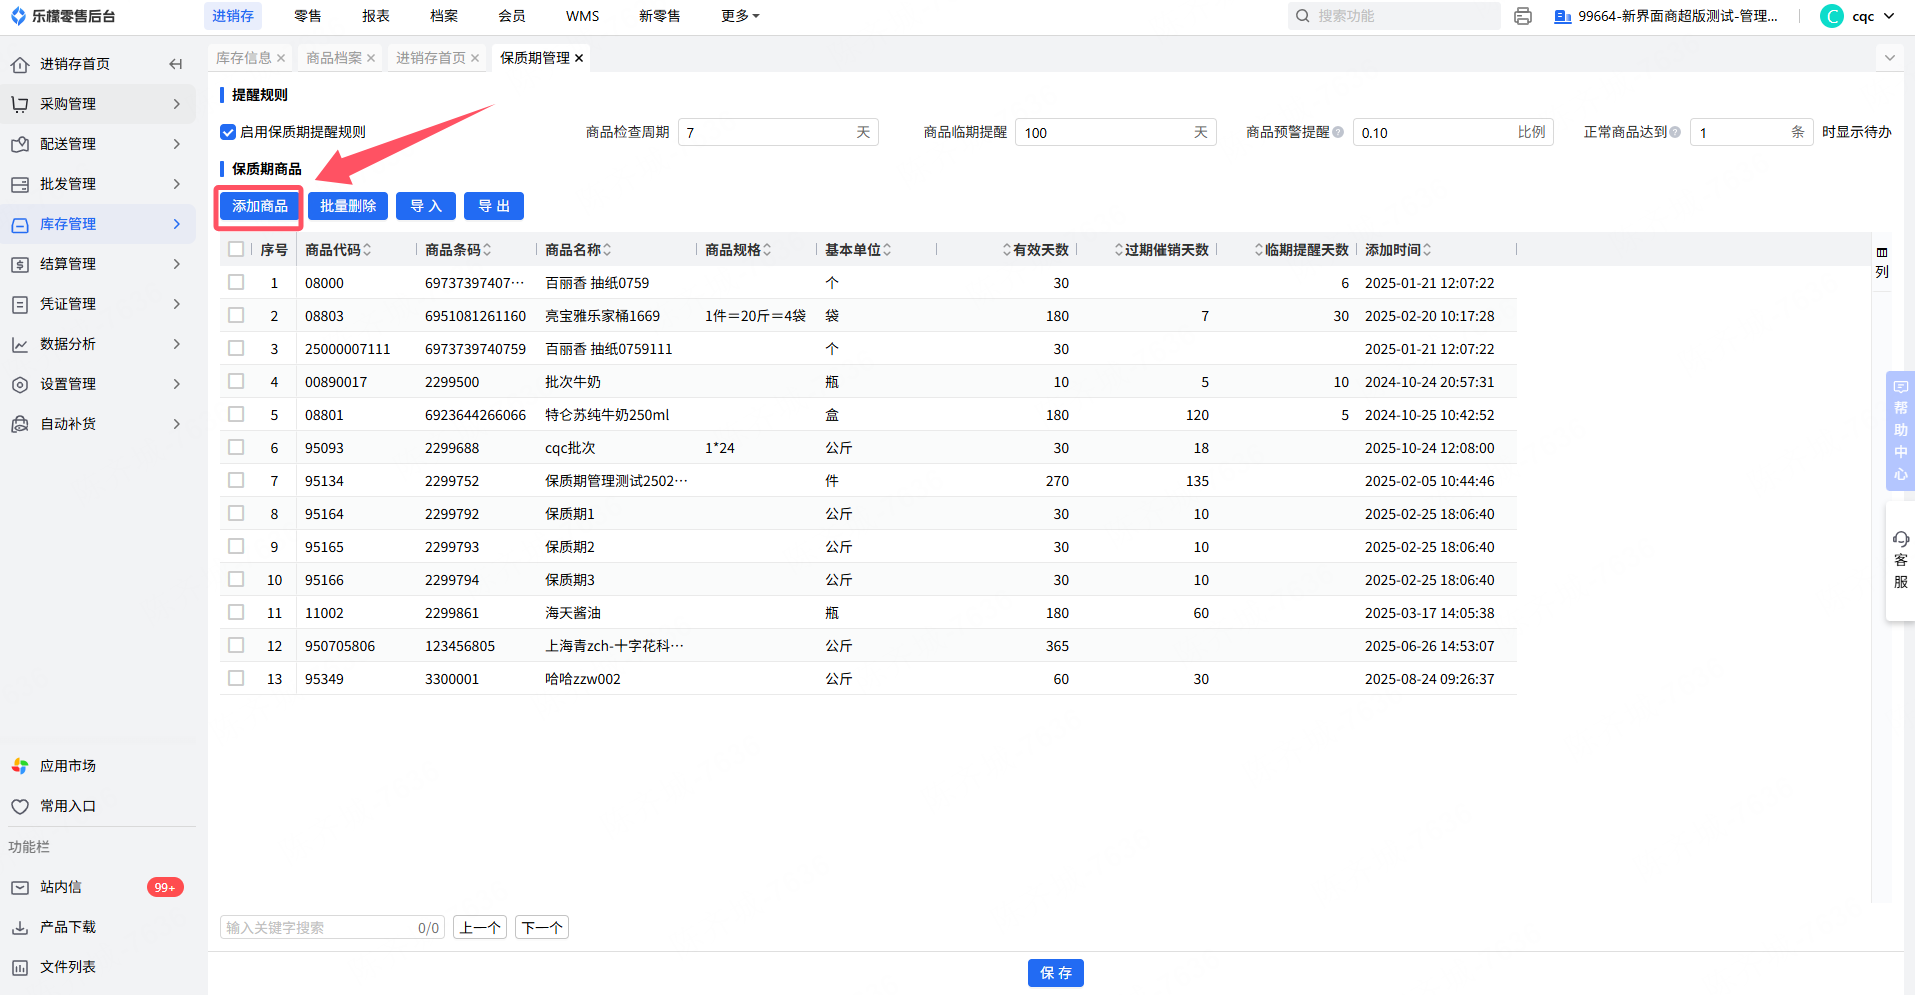
Task: Expand the 数据分析 submenu arrow
Action: pos(177,344)
